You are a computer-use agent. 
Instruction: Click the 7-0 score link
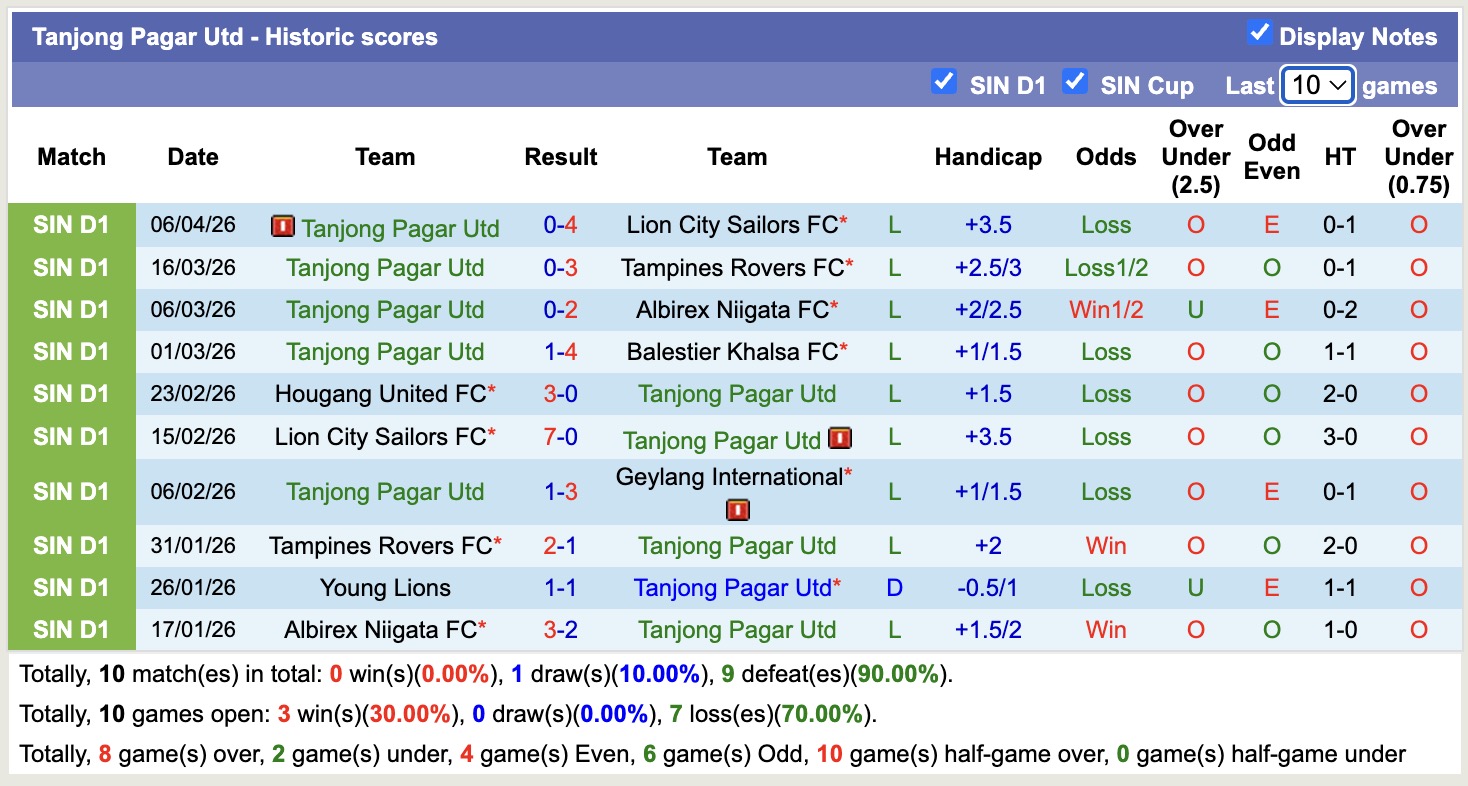click(560, 437)
